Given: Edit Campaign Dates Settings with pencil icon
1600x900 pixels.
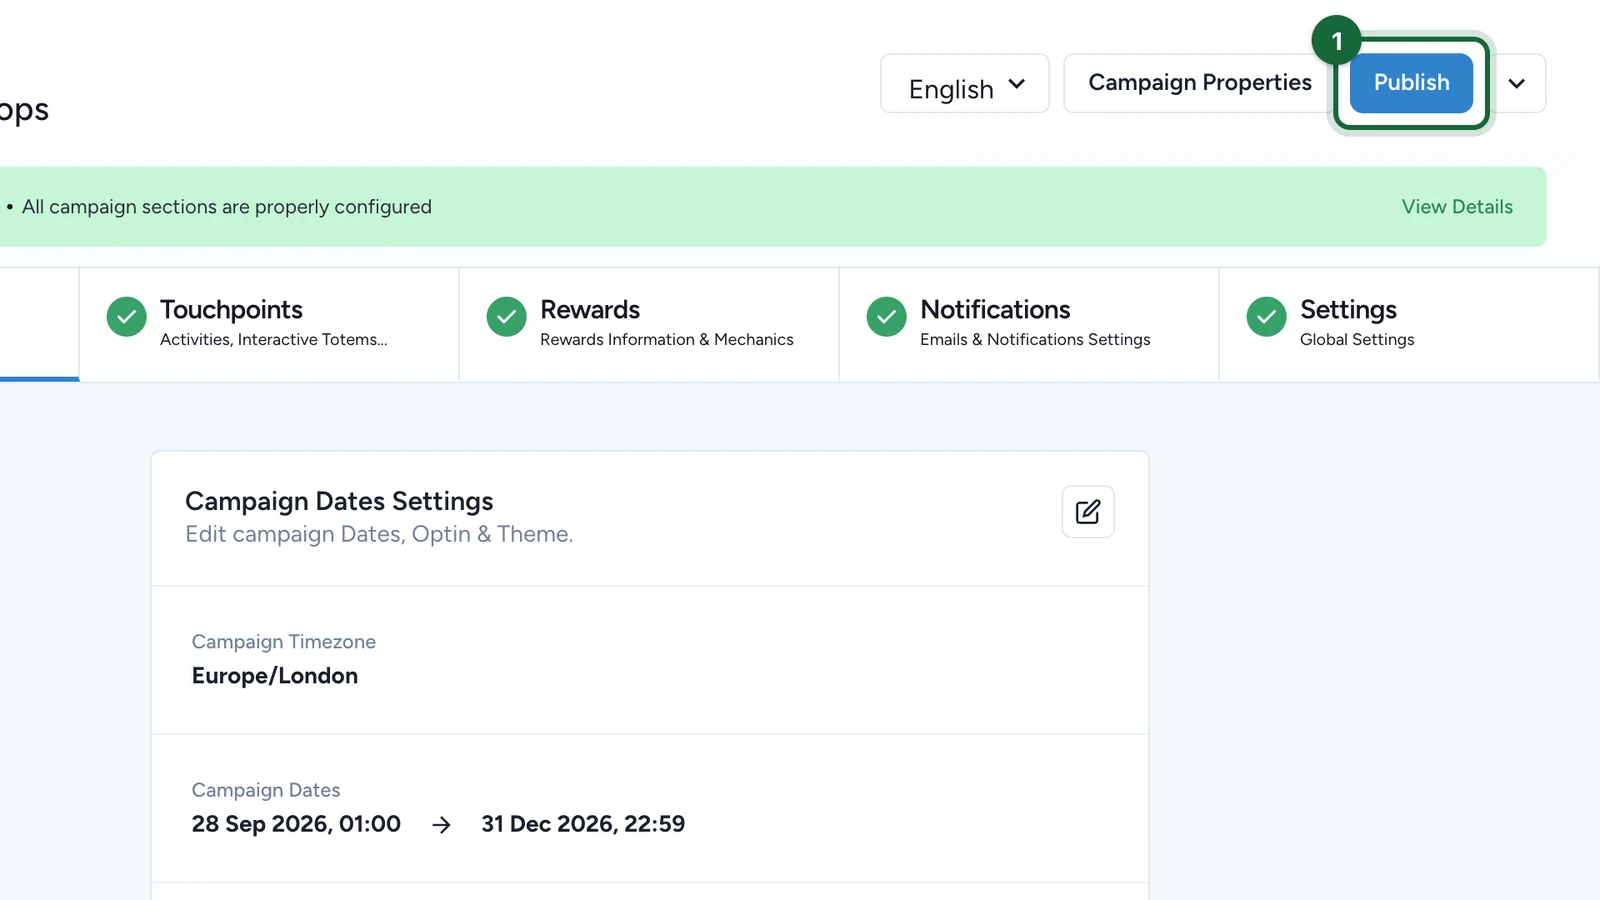Looking at the screenshot, I should point(1088,512).
